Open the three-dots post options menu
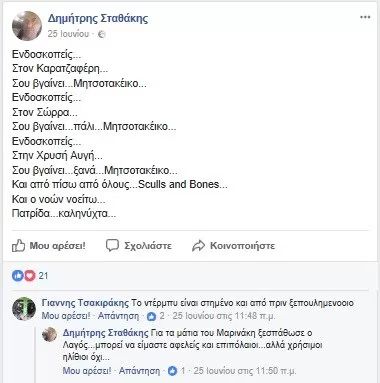Image resolution: width=380 pixels, height=383 pixels. 365,17
